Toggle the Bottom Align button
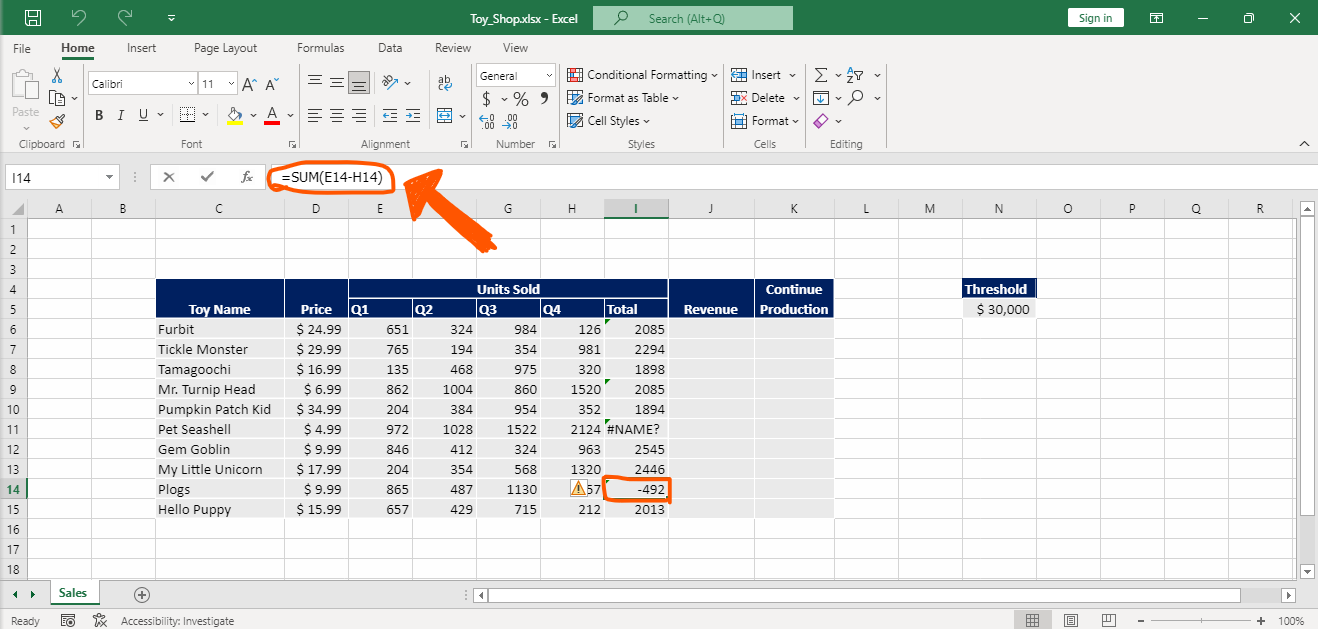 coord(359,82)
